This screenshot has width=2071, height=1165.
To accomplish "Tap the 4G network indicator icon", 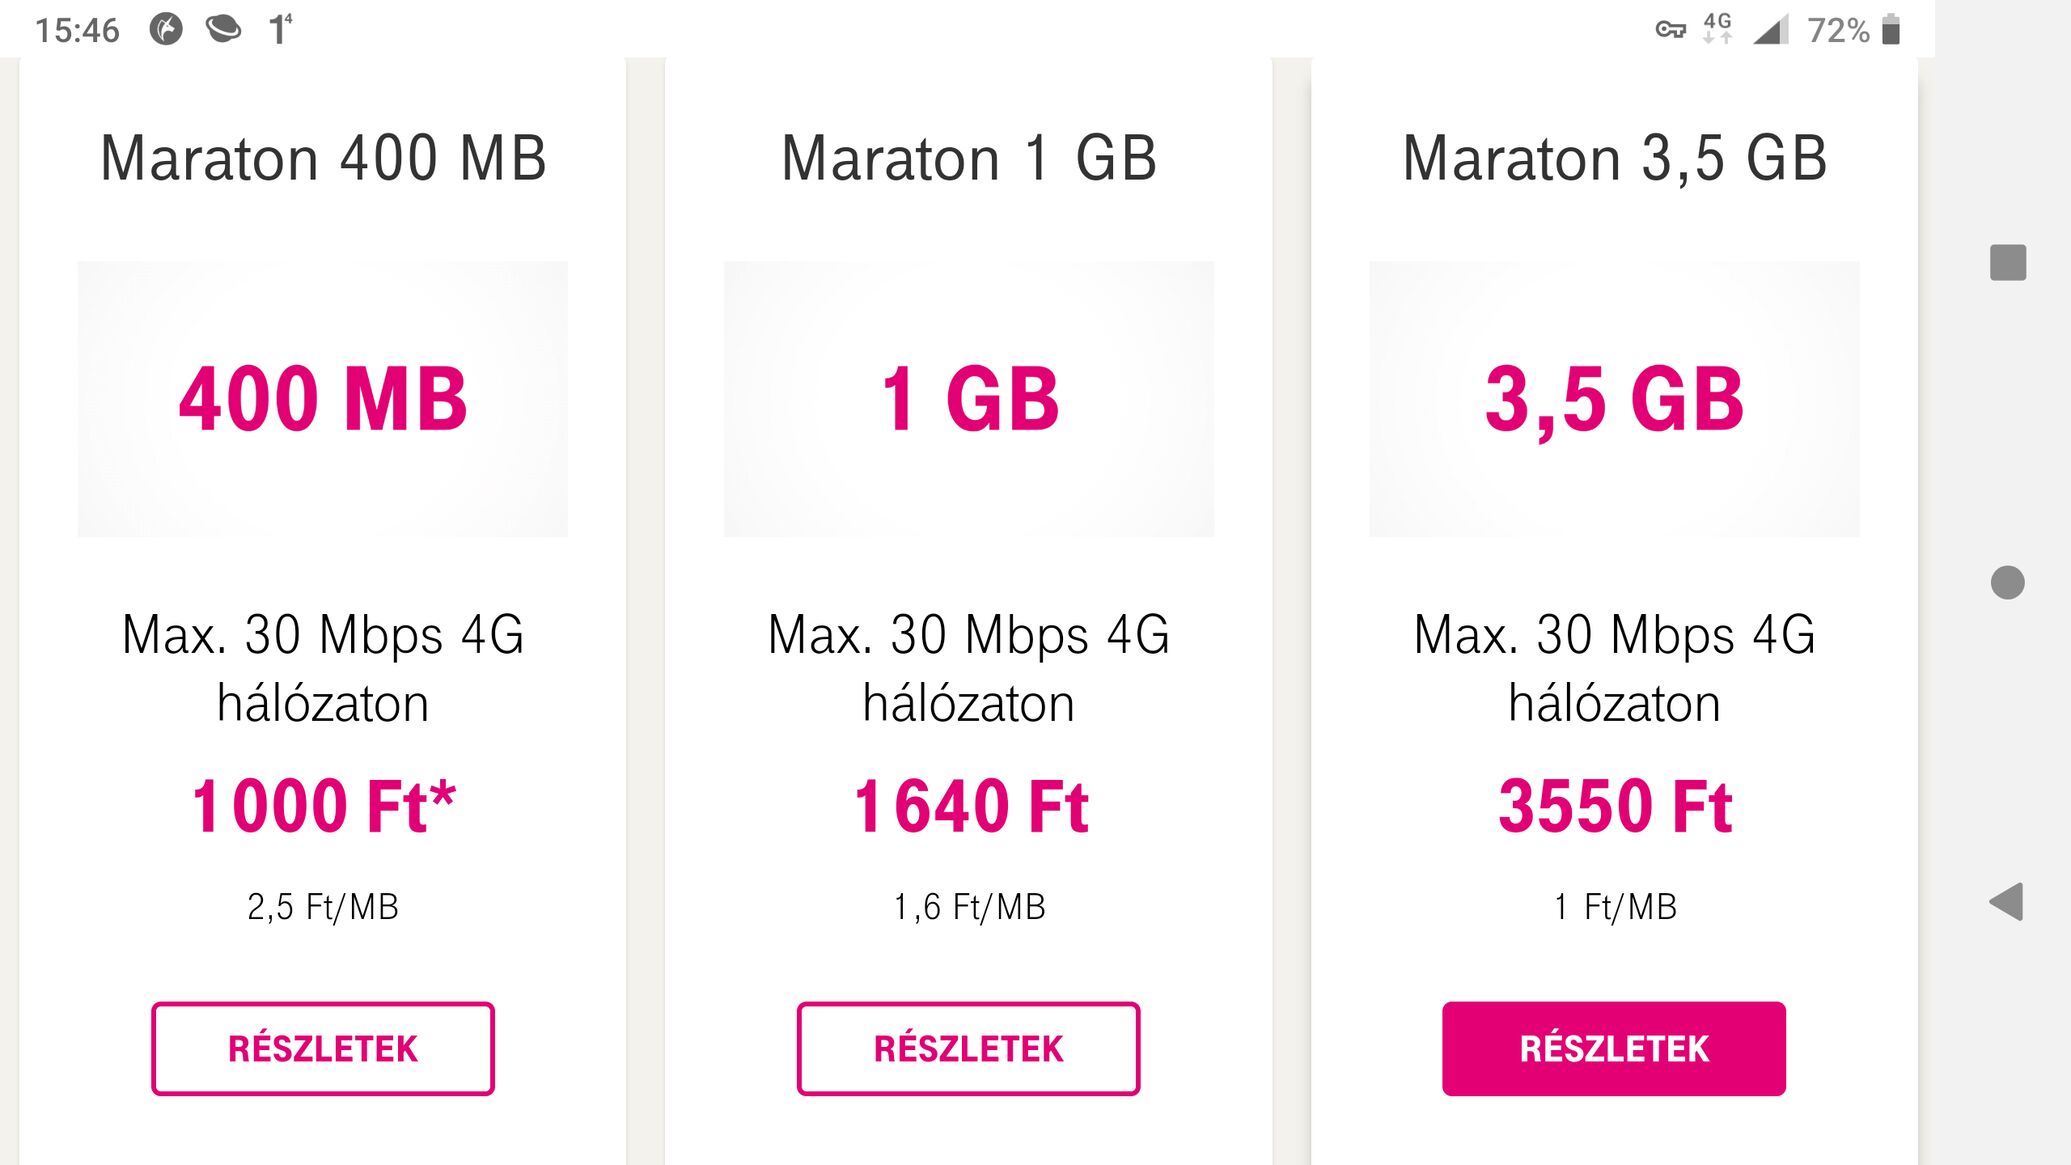I will coord(1717,28).
